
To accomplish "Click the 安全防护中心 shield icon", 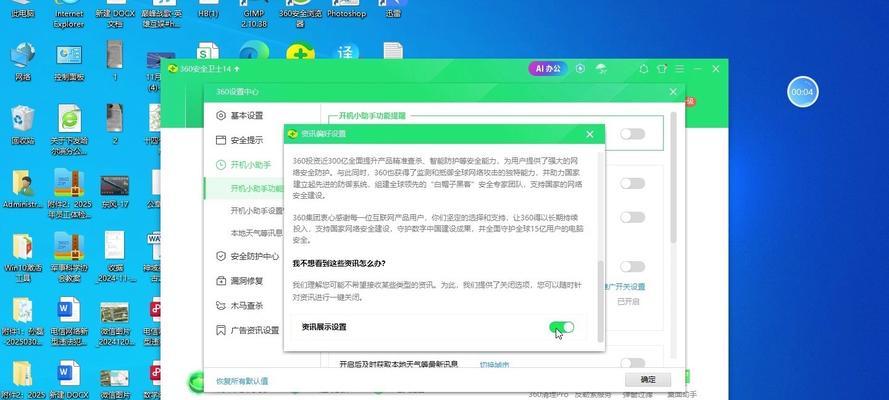I will [x=221, y=256].
